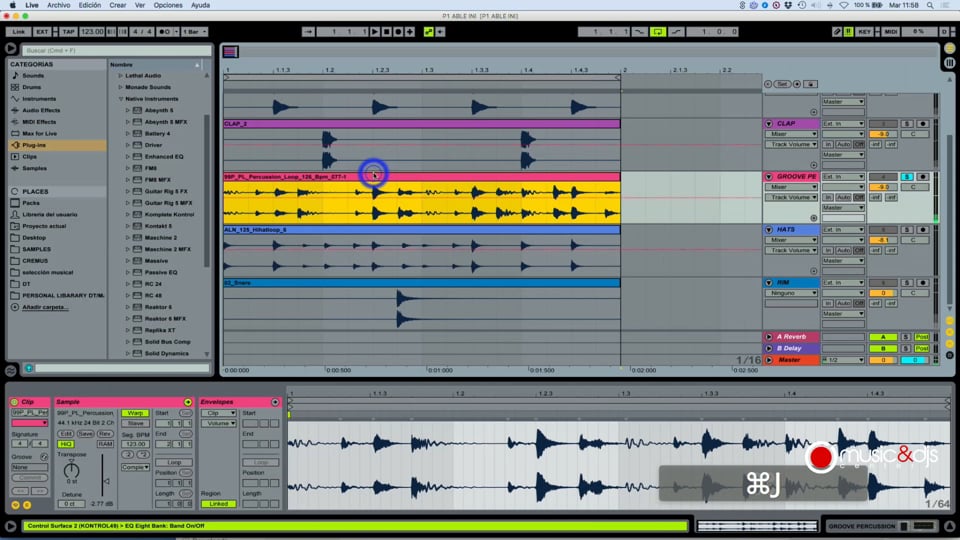
Task: Open Librería del usuario place
Action: coord(50,214)
